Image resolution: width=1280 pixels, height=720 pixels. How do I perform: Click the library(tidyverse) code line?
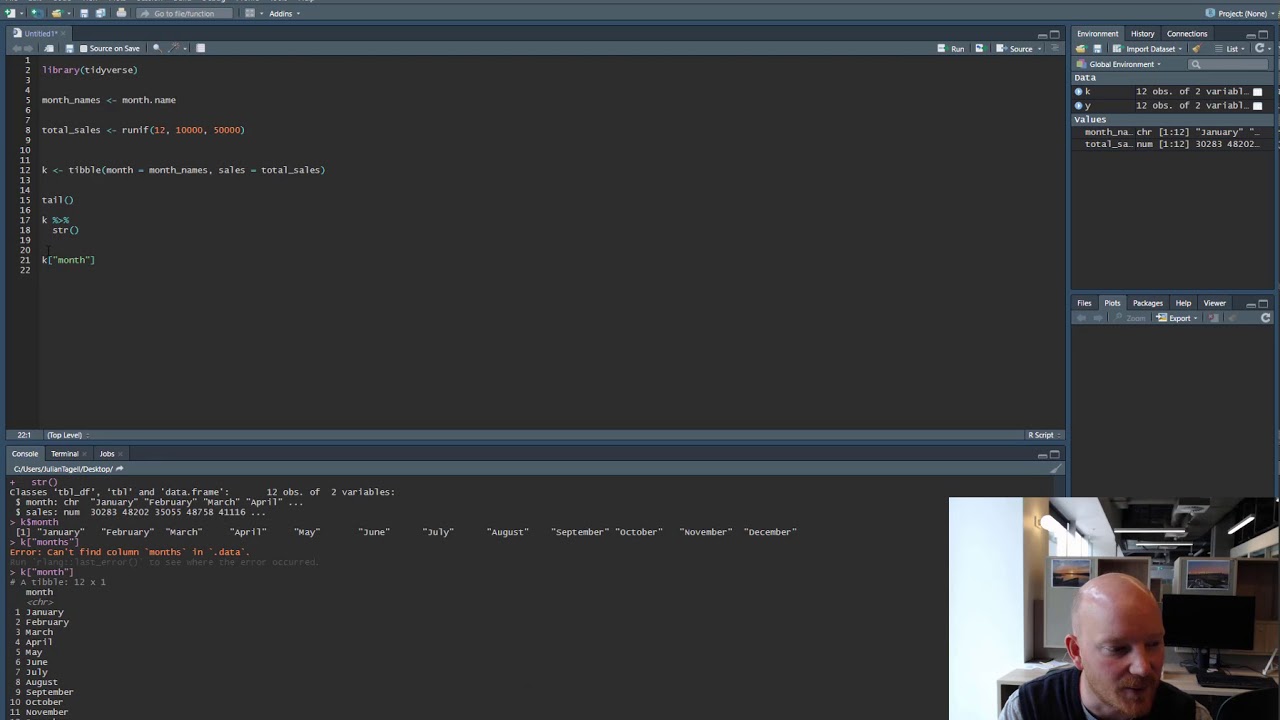click(89, 70)
